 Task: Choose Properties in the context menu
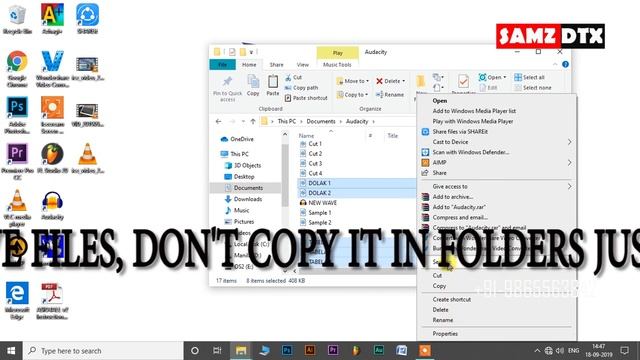(445, 334)
